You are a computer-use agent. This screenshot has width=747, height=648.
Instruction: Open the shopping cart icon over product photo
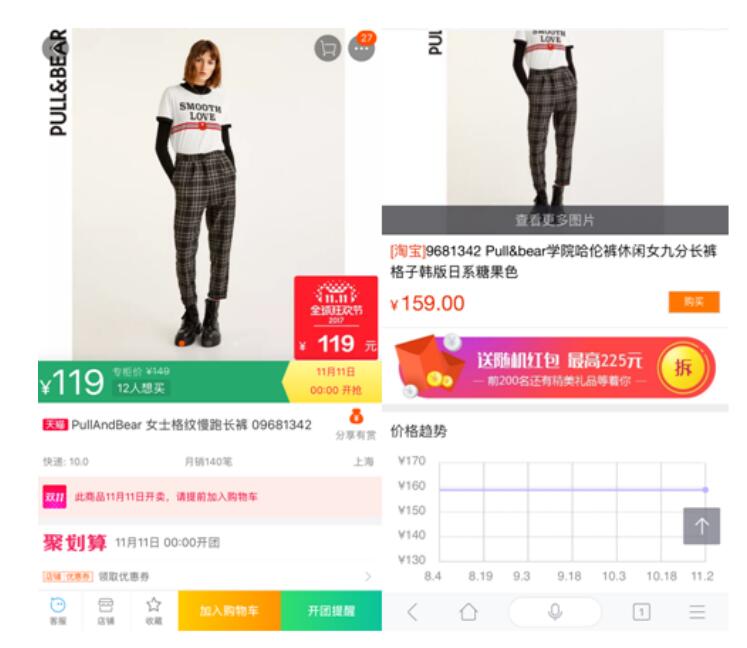pos(328,49)
